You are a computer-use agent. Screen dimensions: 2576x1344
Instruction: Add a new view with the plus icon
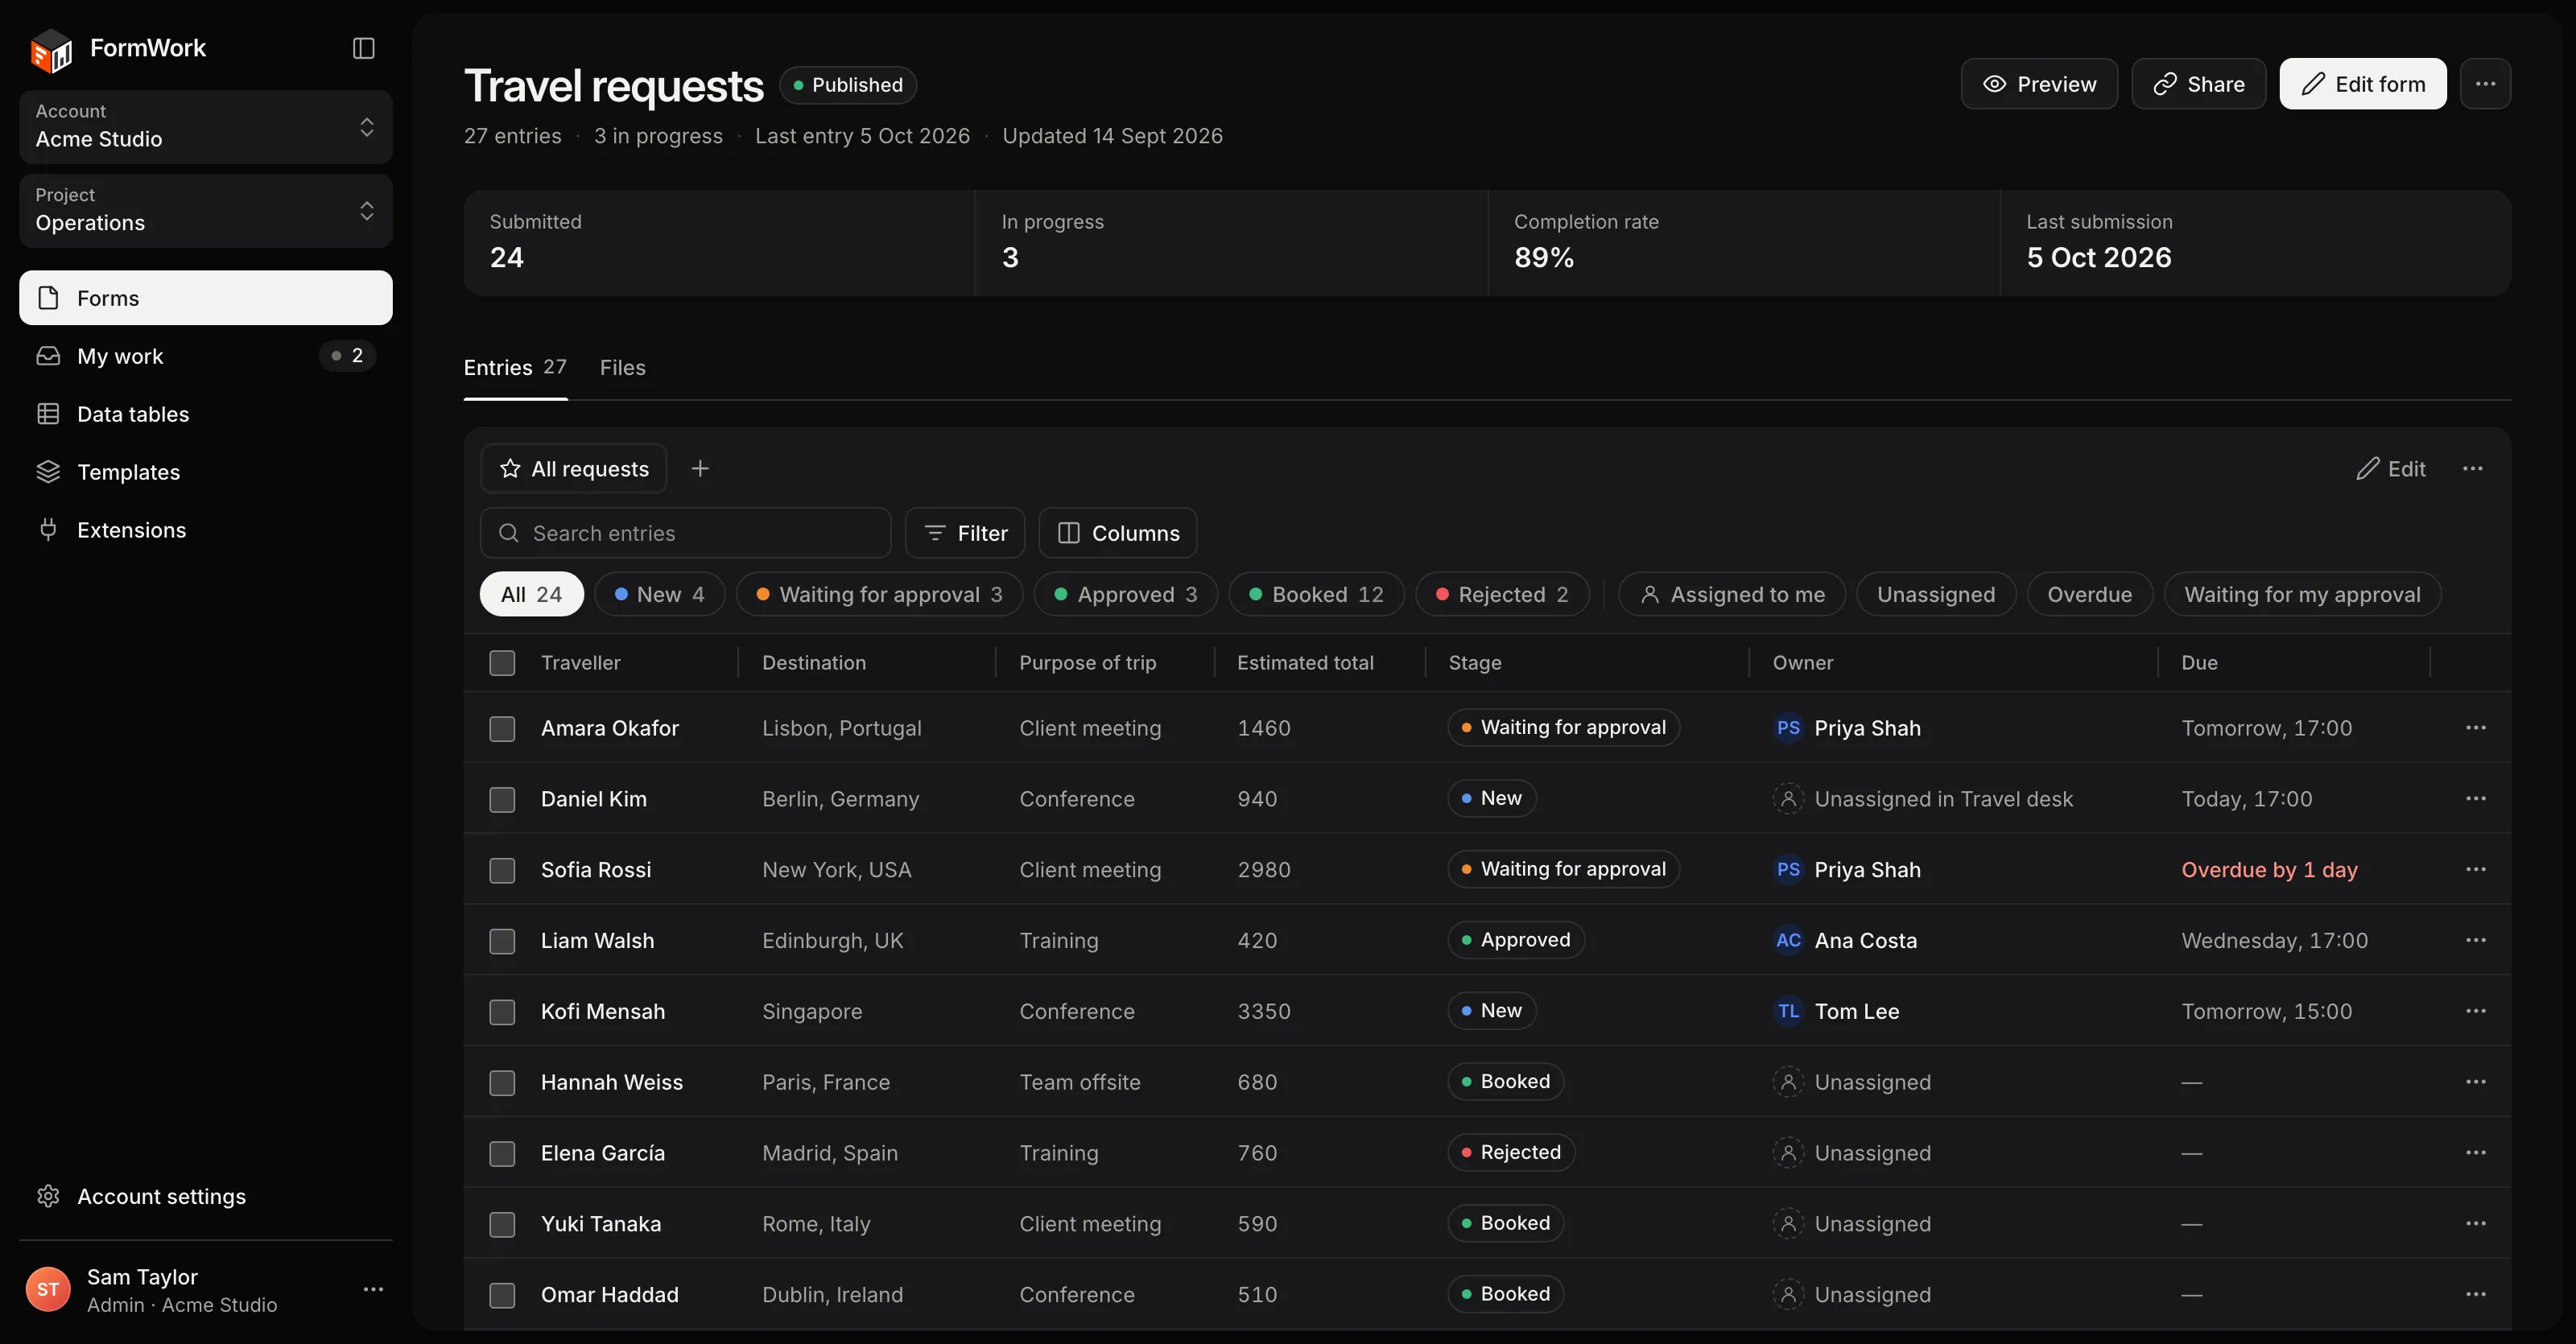pos(700,469)
